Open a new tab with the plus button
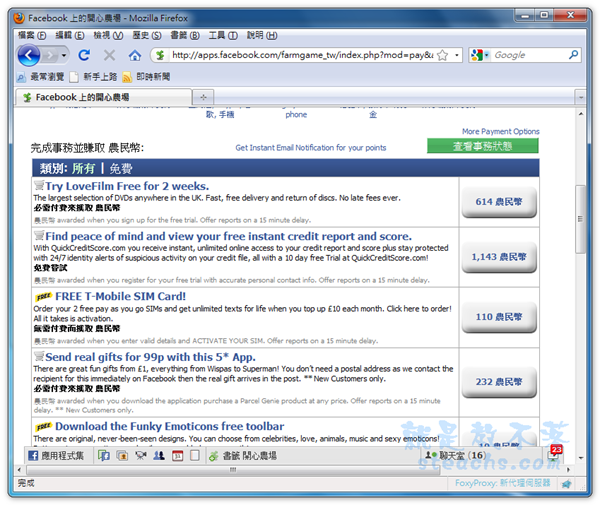 tap(203, 98)
